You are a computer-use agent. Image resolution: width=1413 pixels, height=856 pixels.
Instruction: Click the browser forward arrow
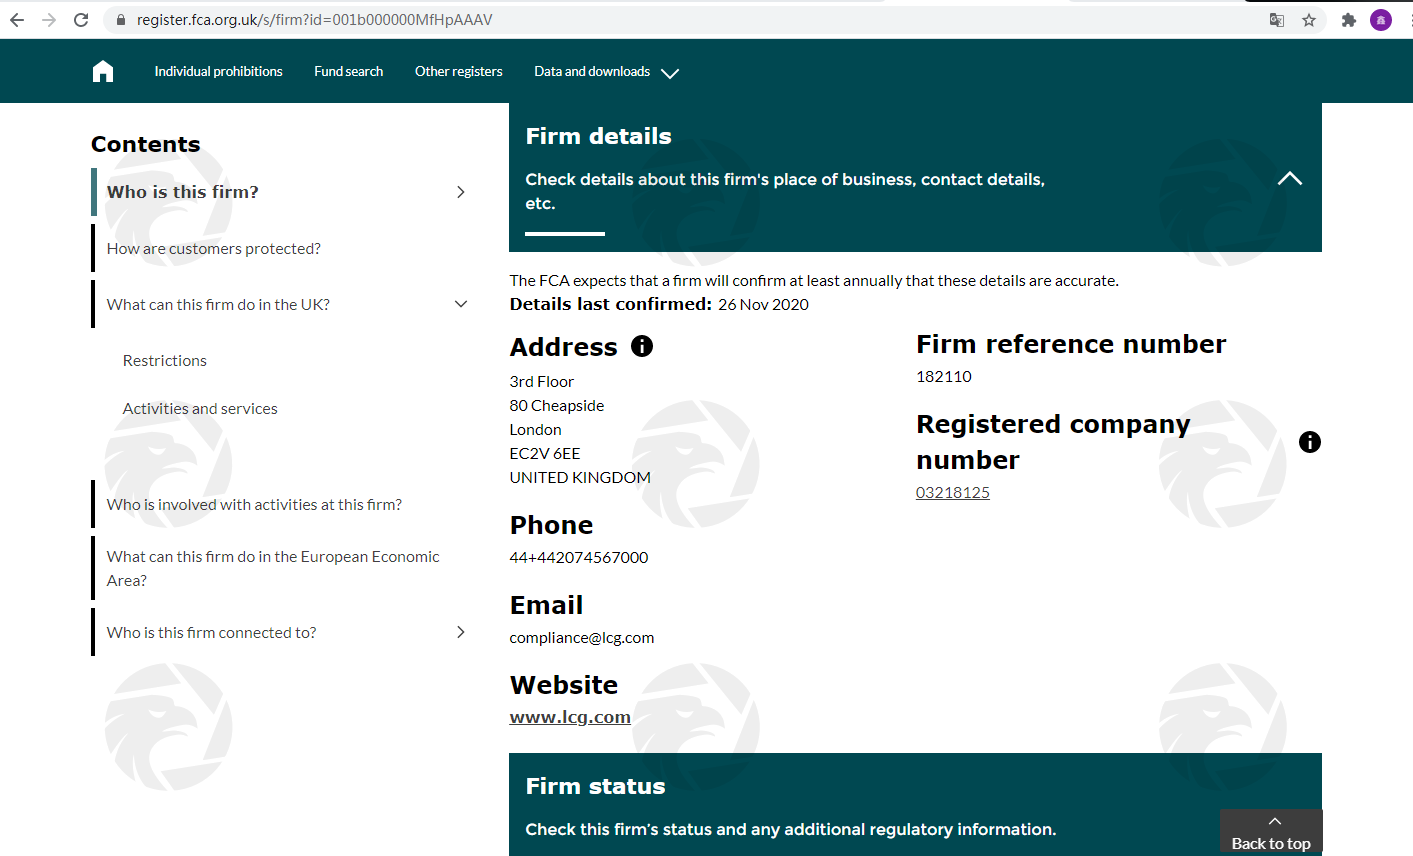point(49,20)
